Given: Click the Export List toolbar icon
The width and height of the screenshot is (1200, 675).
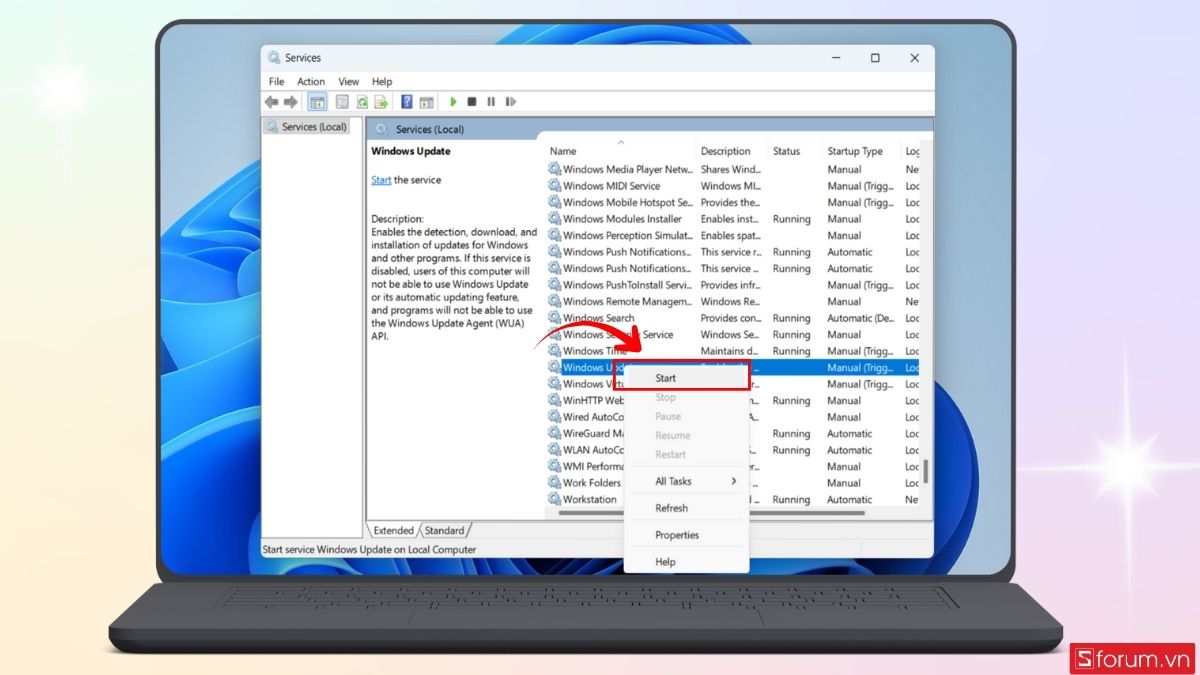Looking at the screenshot, I should coord(381,102).
